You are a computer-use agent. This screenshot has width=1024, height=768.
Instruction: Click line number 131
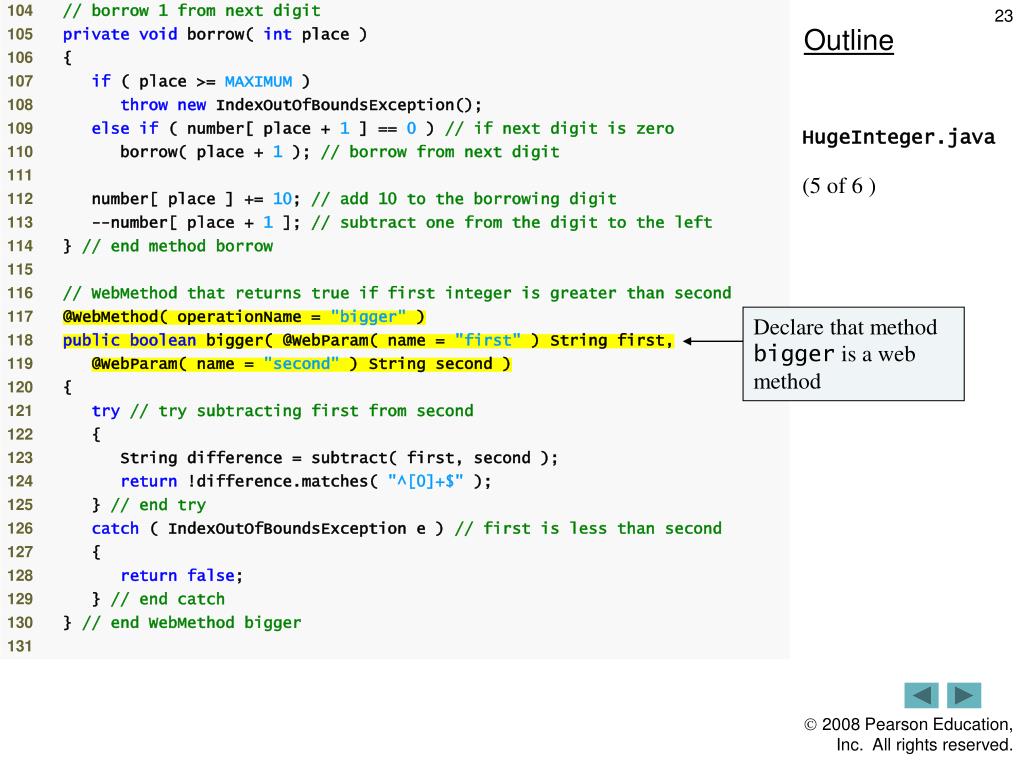pos(20,647)
